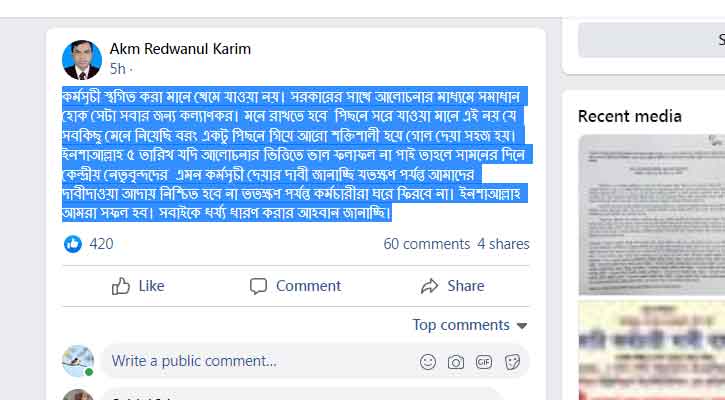This screenshot has height=400, width=725.
Task: Insert an emoji into the comment
Action: pyautogui.click(x=428, y=361)
